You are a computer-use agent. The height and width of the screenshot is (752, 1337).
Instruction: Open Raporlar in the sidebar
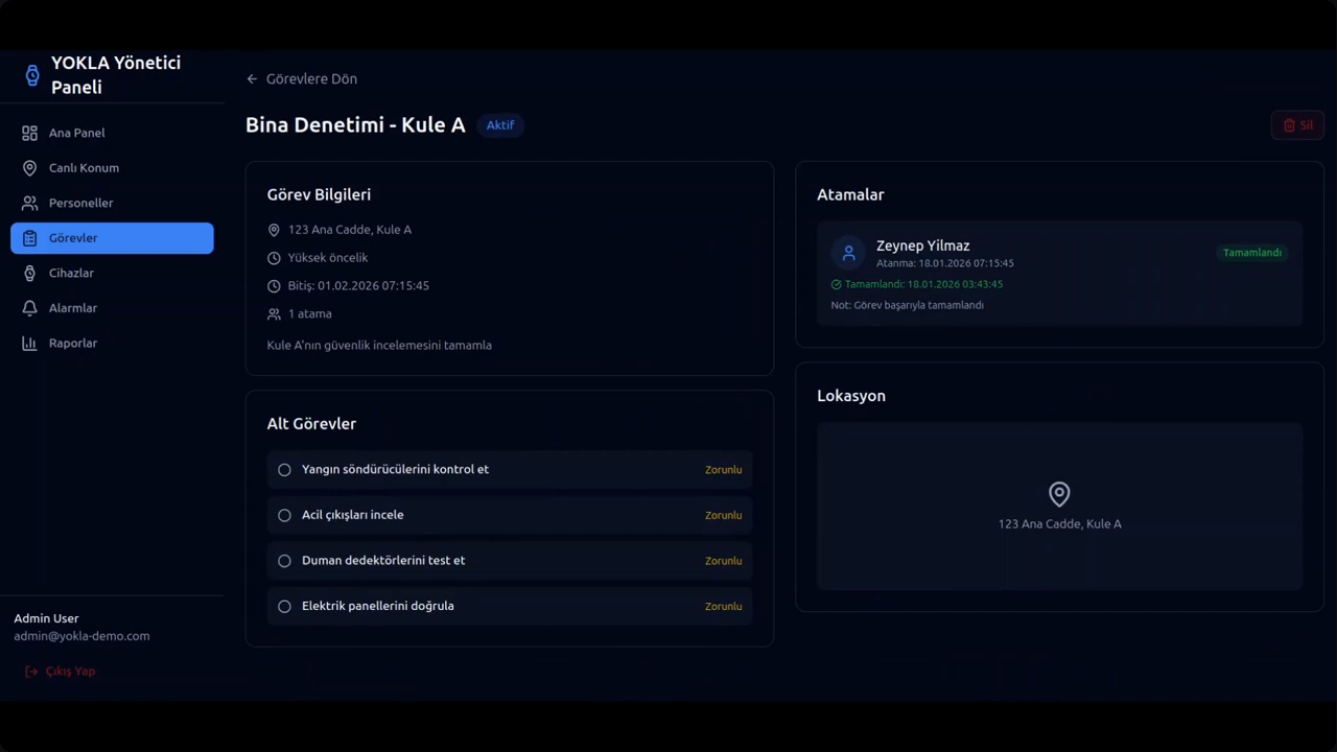112,343
